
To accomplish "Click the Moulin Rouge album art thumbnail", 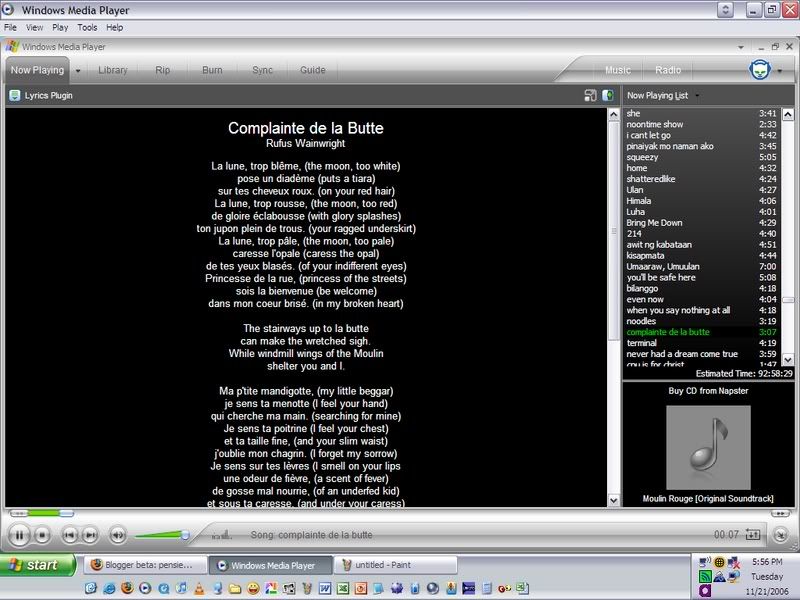I will [x=708, y=447].
